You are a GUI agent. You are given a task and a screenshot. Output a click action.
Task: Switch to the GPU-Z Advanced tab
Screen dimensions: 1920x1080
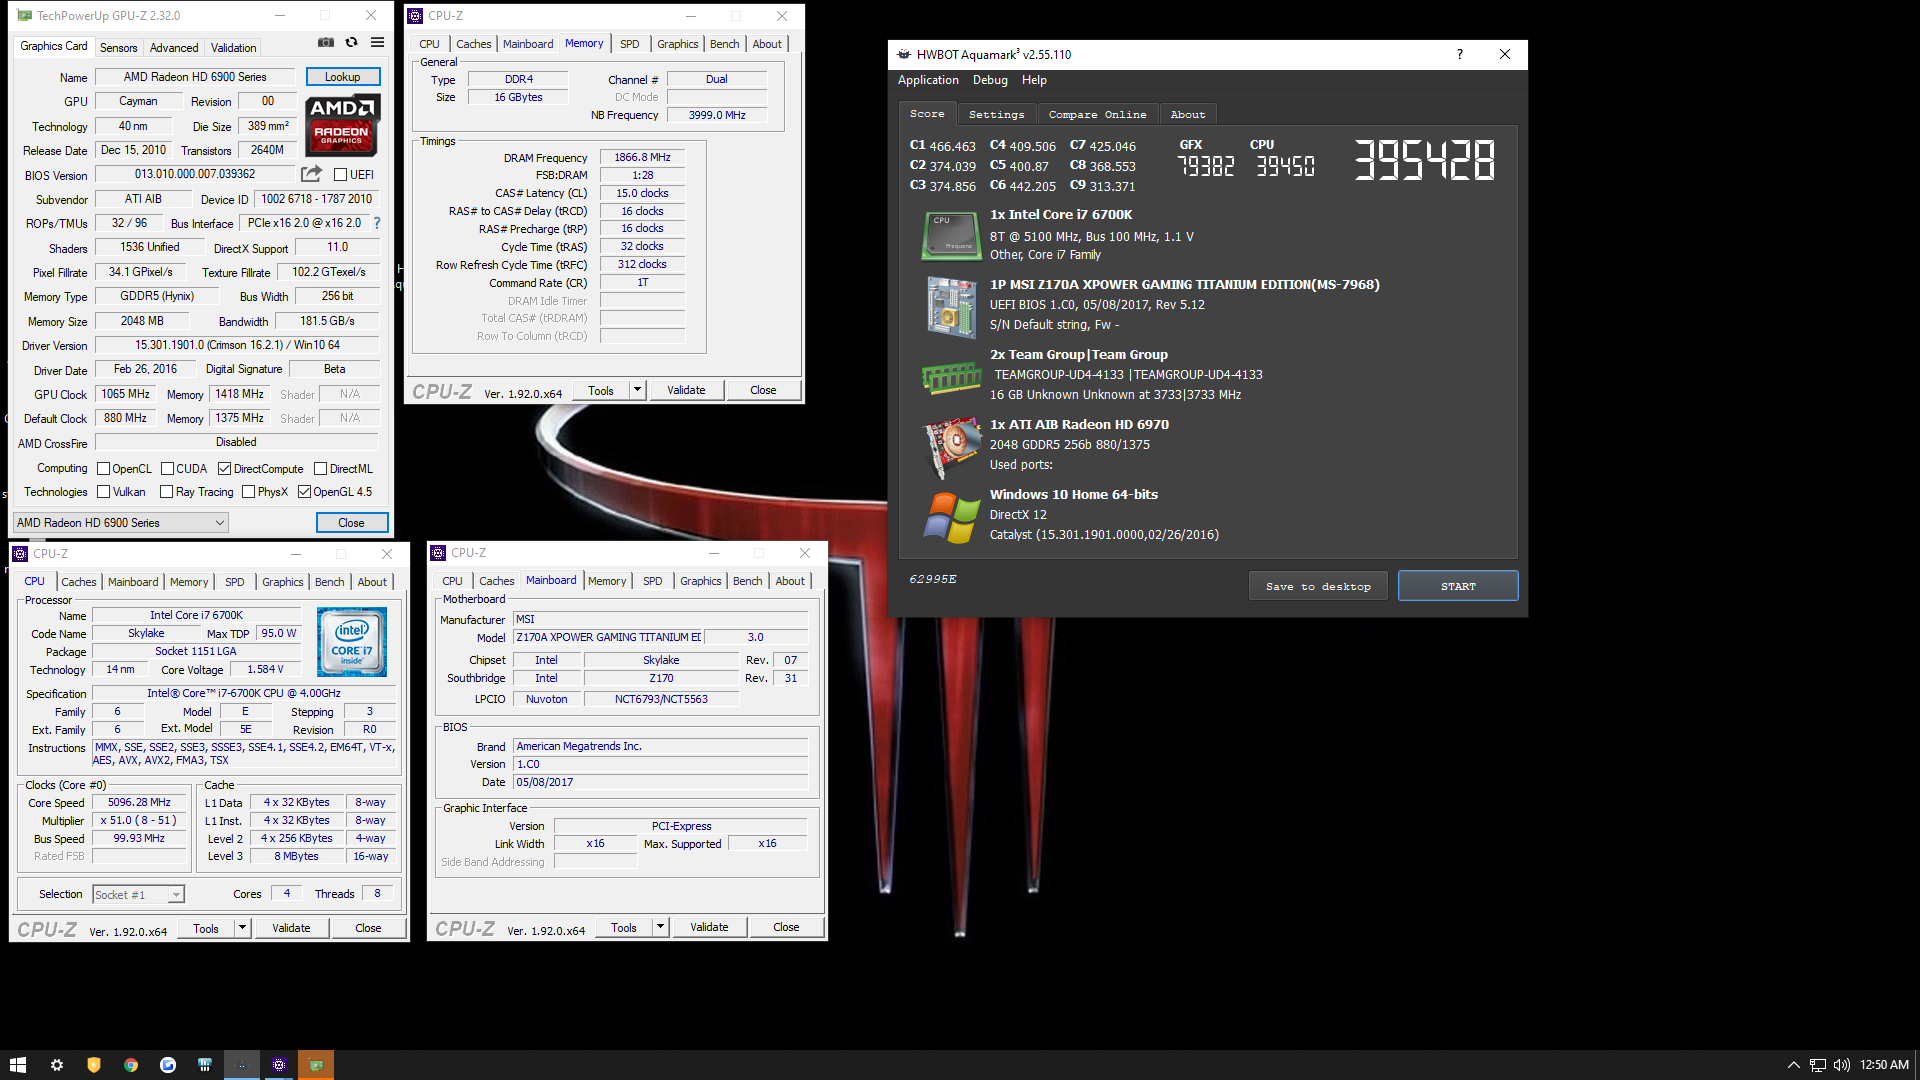(174, 47)
